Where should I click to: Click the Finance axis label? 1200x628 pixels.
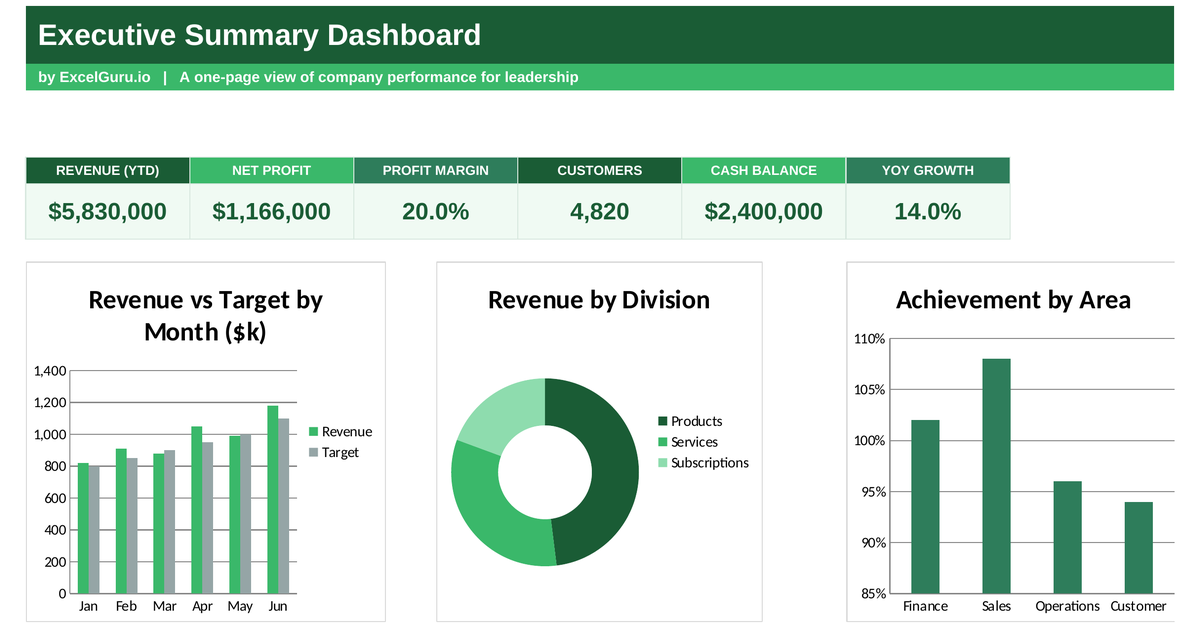925,607
